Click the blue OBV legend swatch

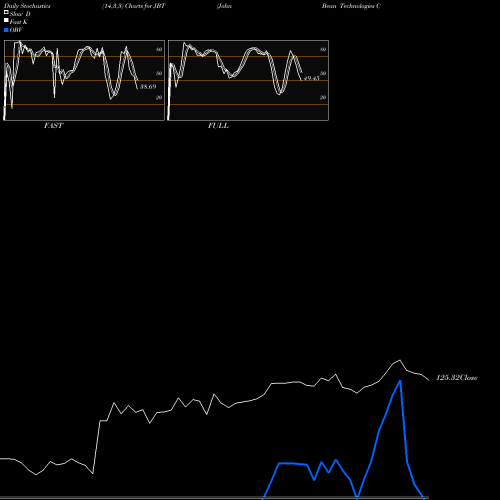click(x=6, y=30)
